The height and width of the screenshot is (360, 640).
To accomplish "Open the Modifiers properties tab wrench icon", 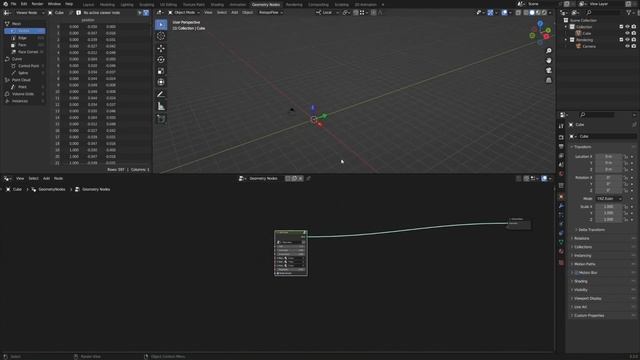I will coord(561,206).
